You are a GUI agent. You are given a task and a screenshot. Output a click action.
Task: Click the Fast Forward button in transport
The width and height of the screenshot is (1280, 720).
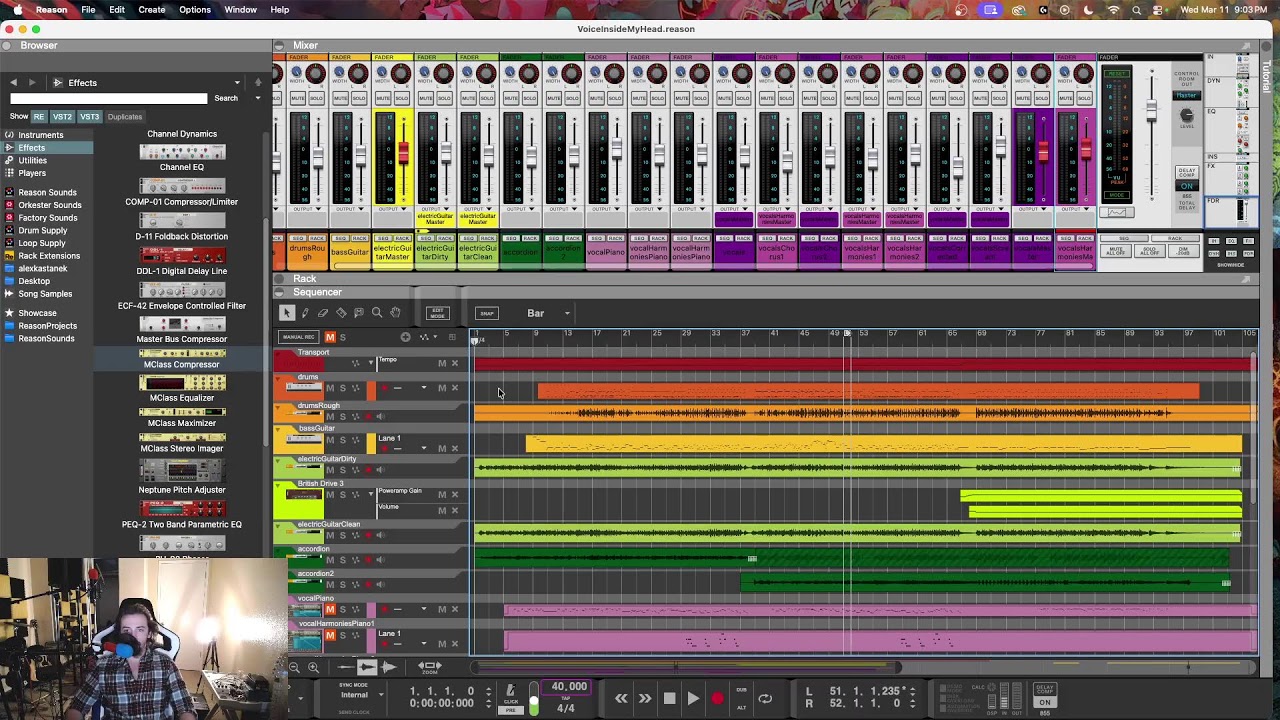tap(645, 699)
